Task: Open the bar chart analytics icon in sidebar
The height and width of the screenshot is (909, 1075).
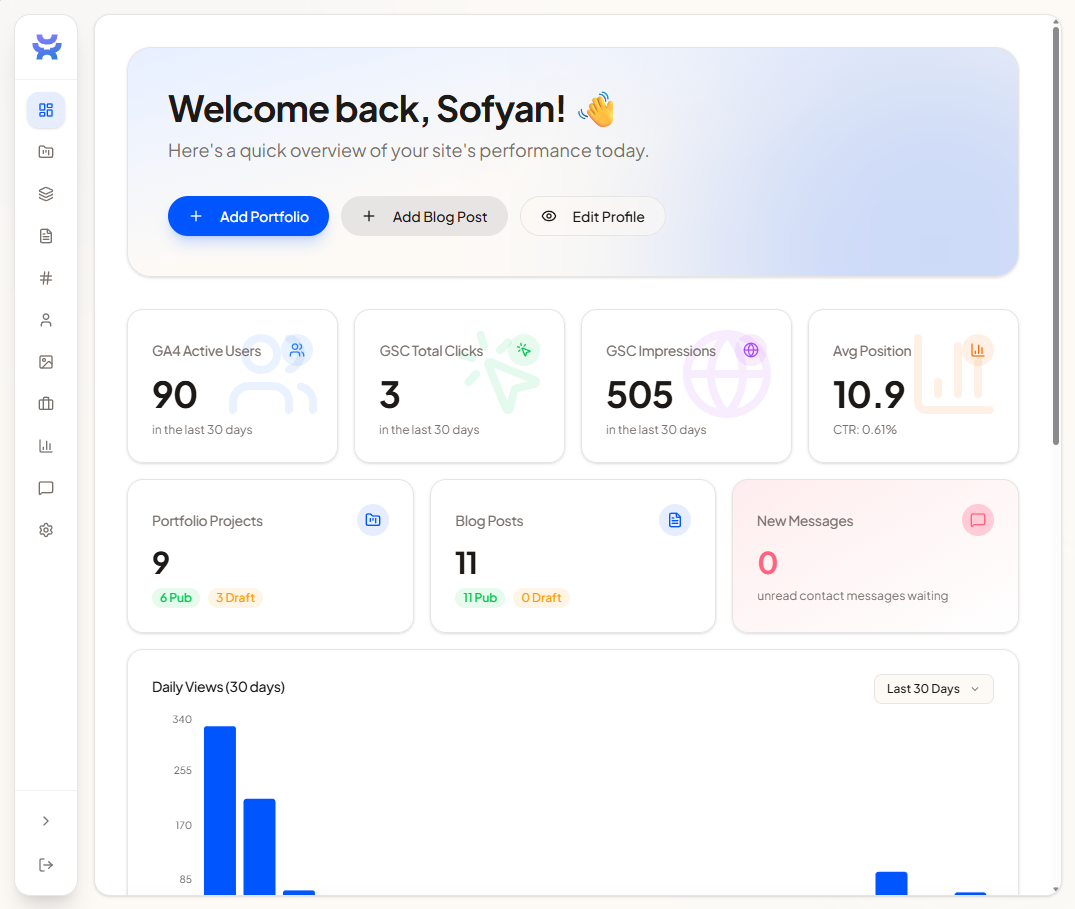Action: pos(46,446)
